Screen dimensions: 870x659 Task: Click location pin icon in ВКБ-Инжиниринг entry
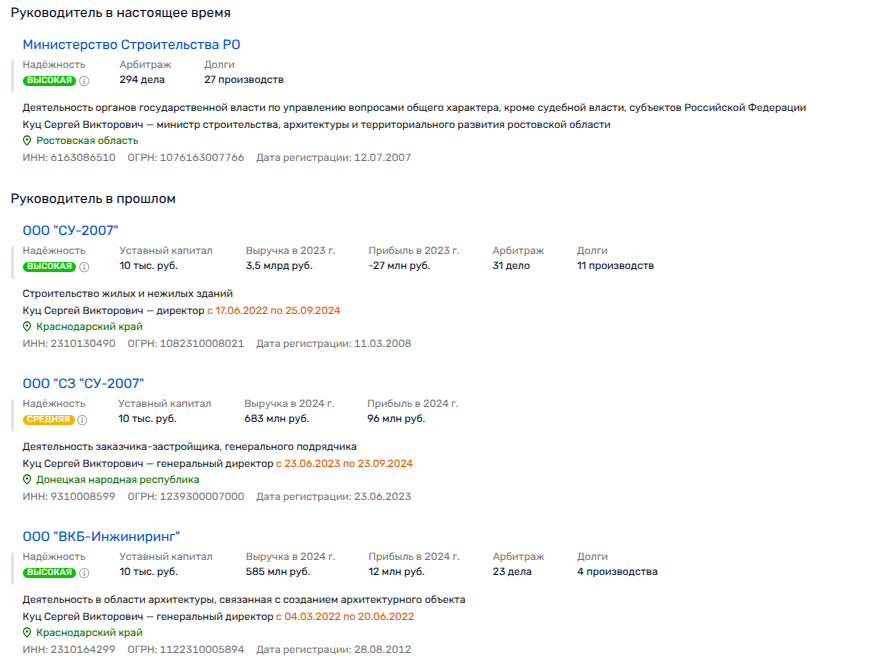pyautogui.click(x=27, y=633)
